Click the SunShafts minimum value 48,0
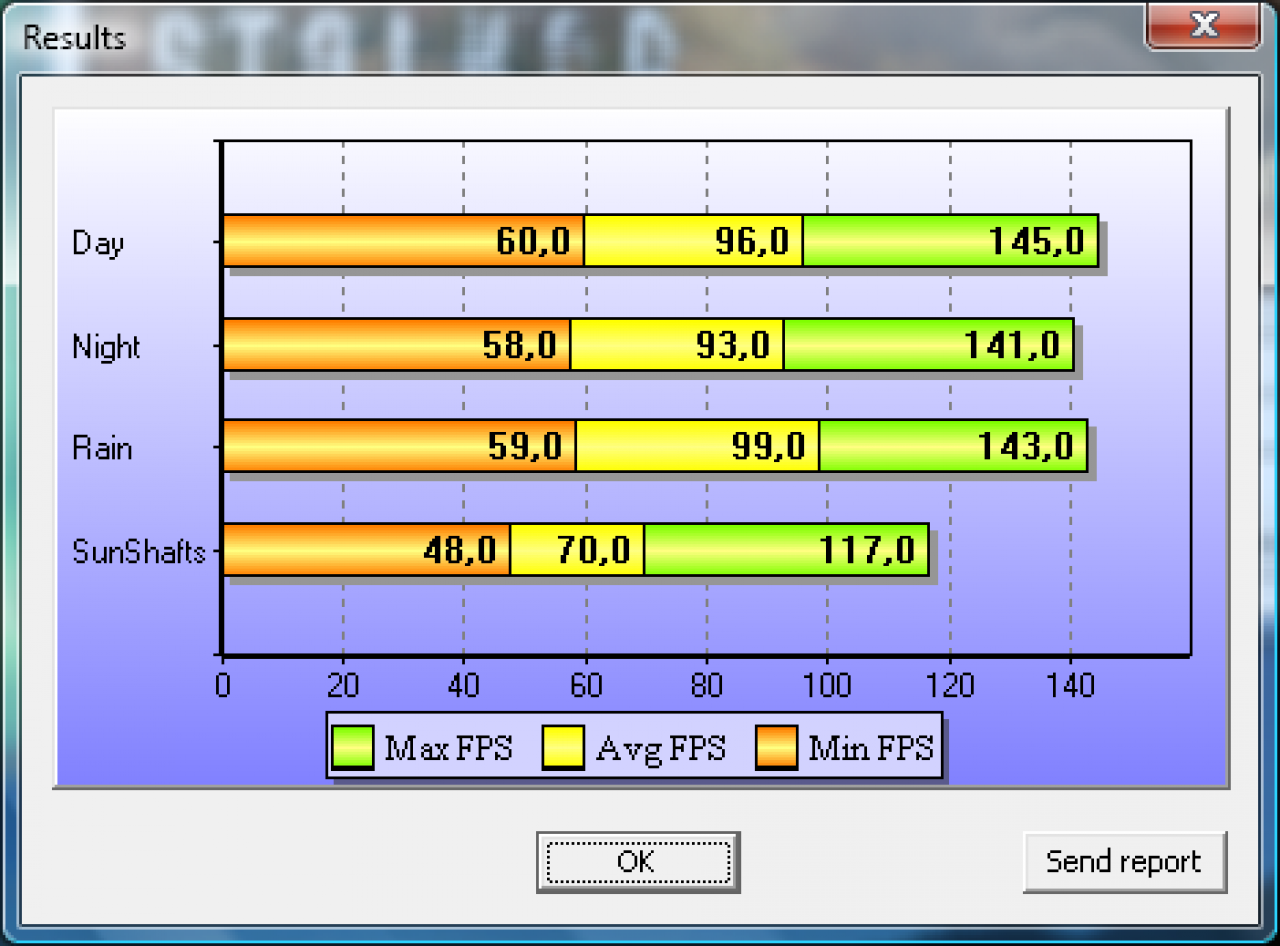 (x=460, y=550)
